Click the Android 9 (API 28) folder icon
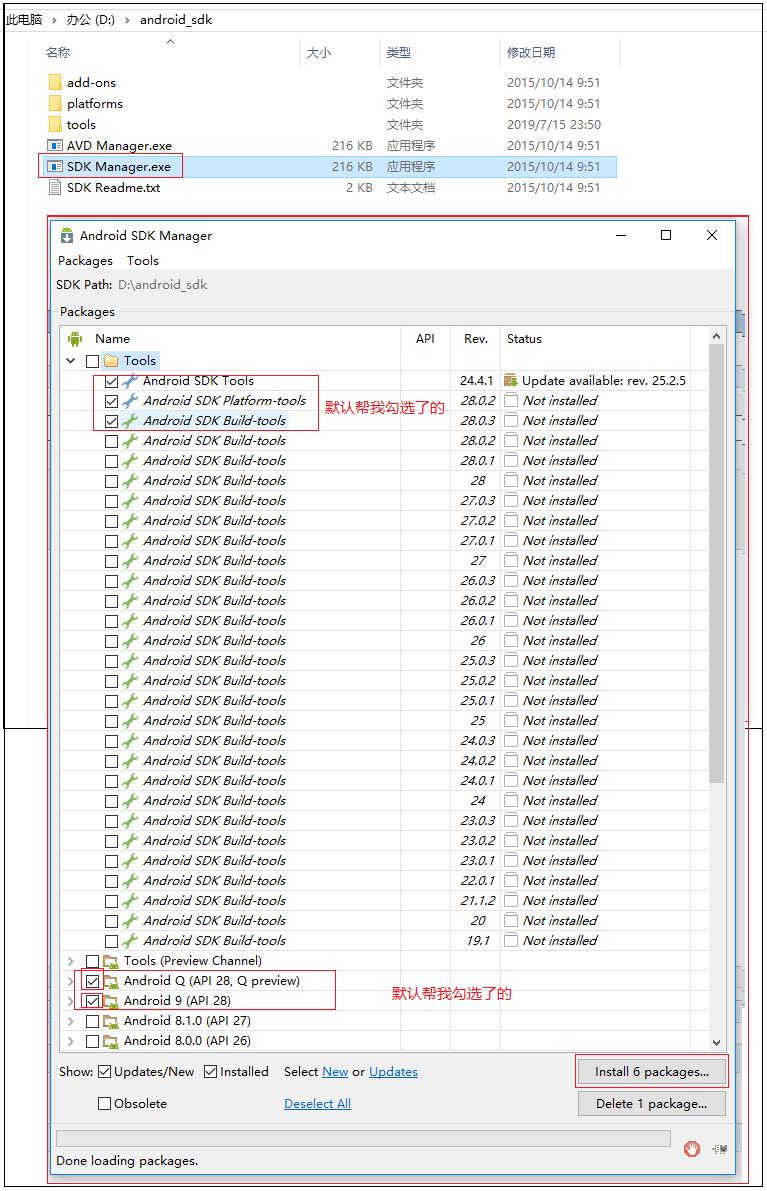Viewport: 767px width, 1191px height. pyautogui.click(x=111, y=1001)
